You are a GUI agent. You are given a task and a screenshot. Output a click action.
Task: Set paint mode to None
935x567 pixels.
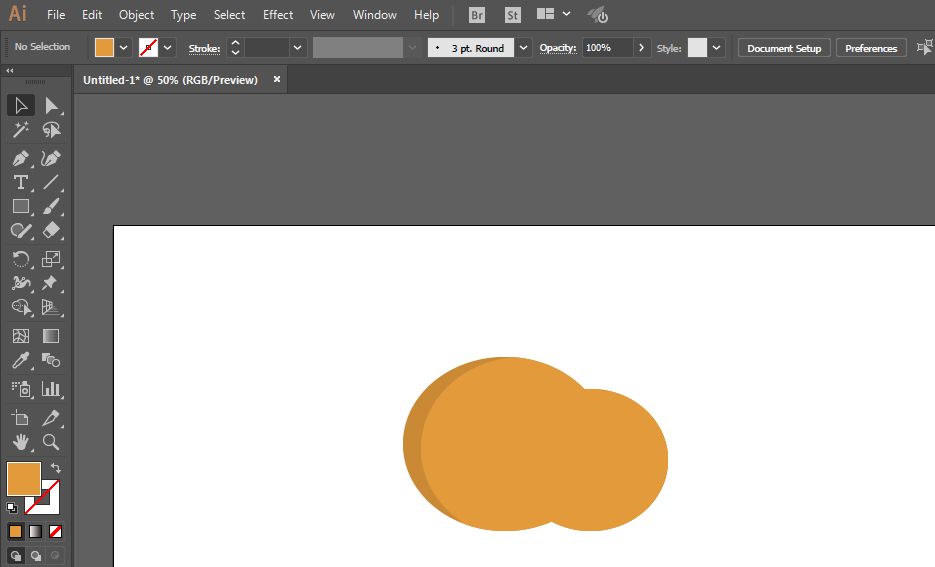tap(56, 531)
